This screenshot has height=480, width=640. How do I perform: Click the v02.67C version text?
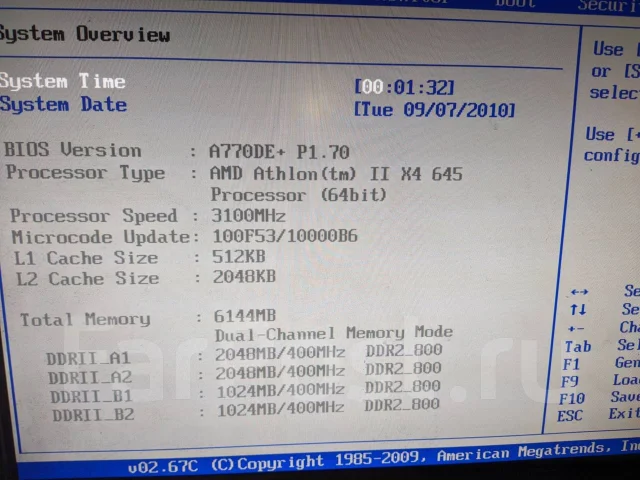[x=164, y=467]
